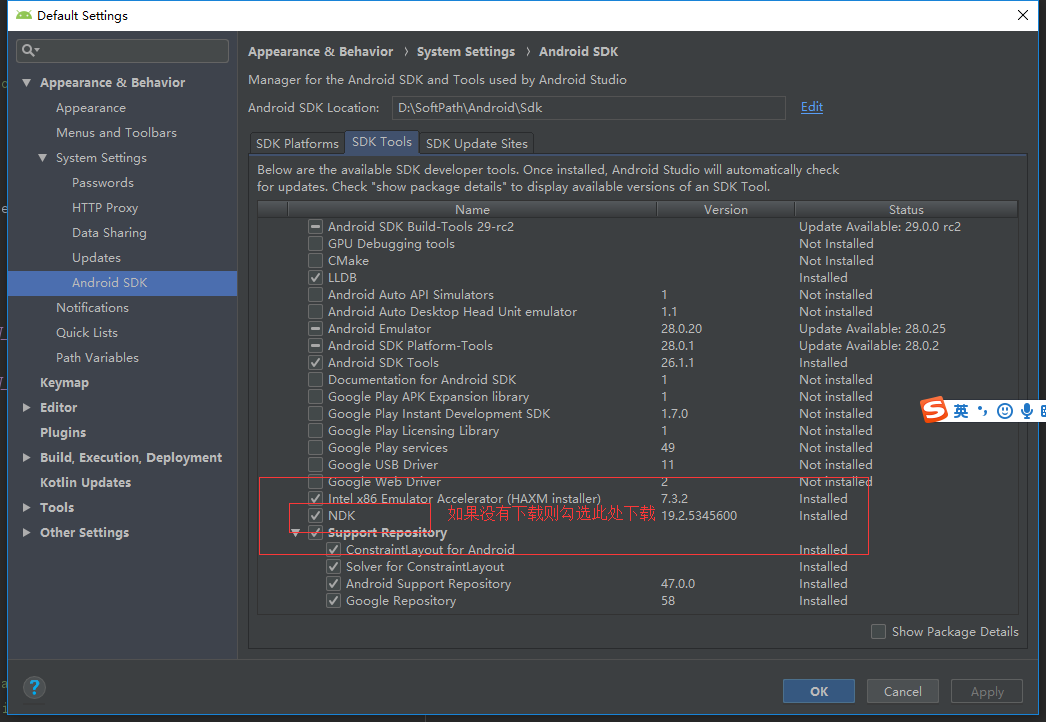The width and height of the screenshot is (1046, 722).
Task: Select the SDK Tools tab
Action: 382,142
